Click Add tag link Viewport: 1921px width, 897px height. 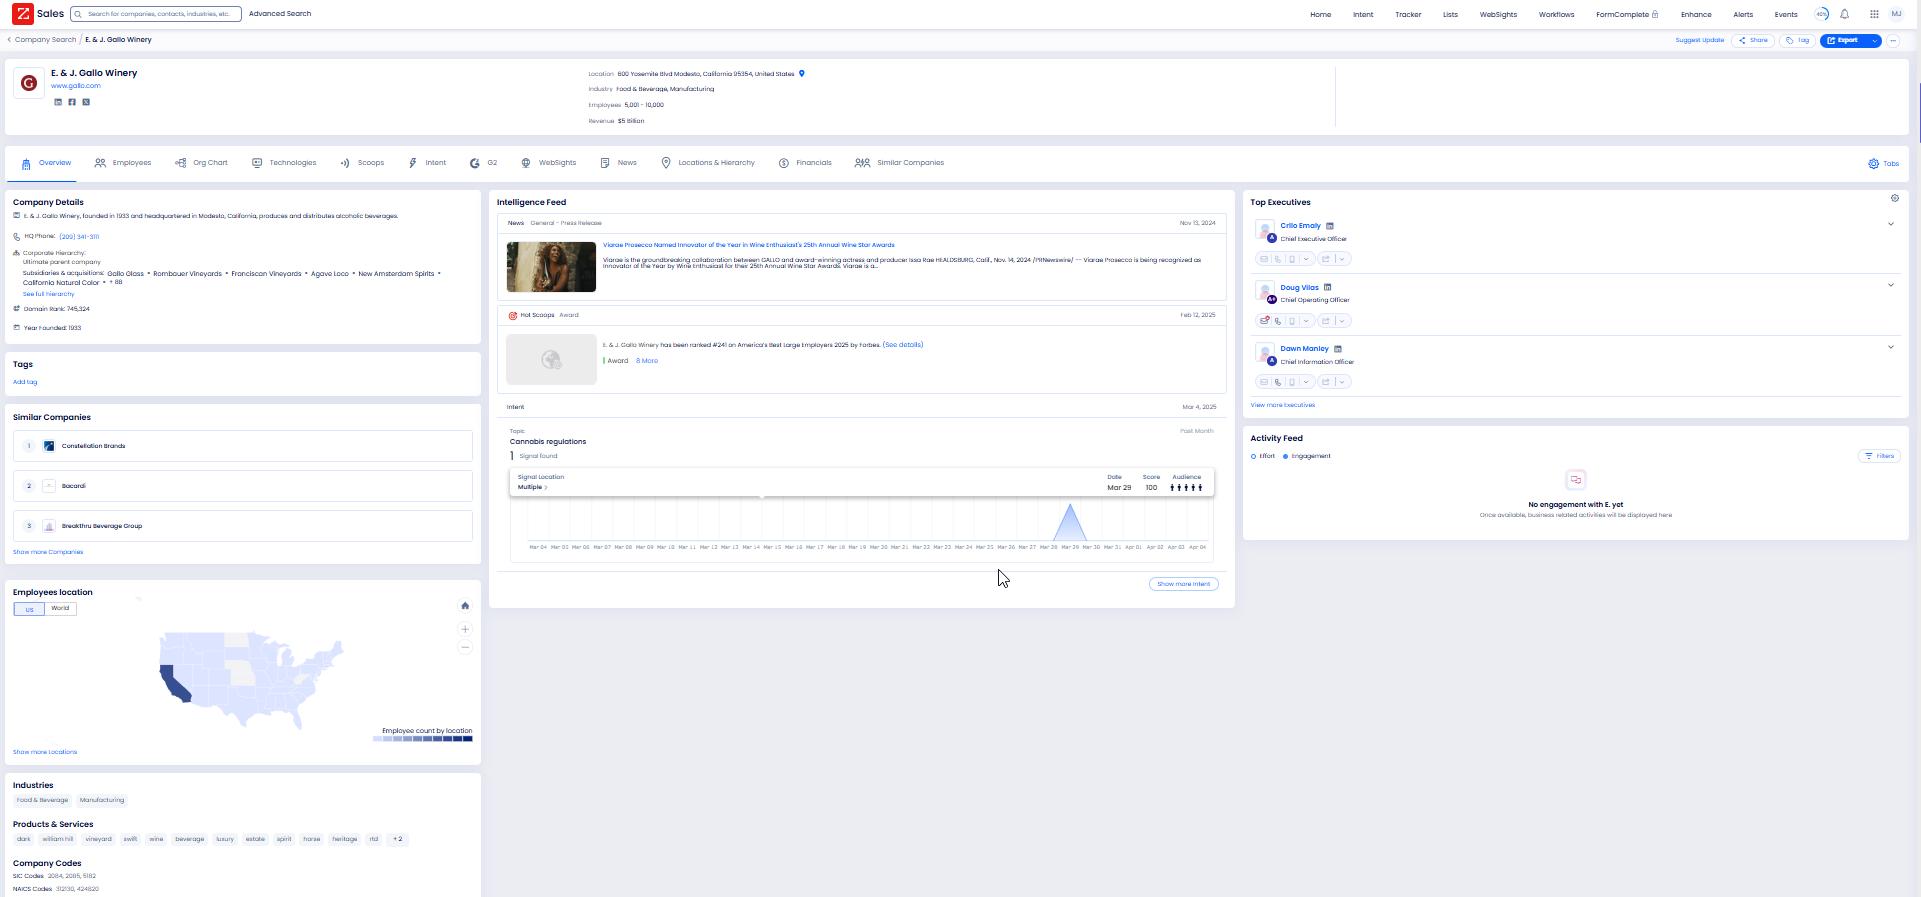(25, 383)
